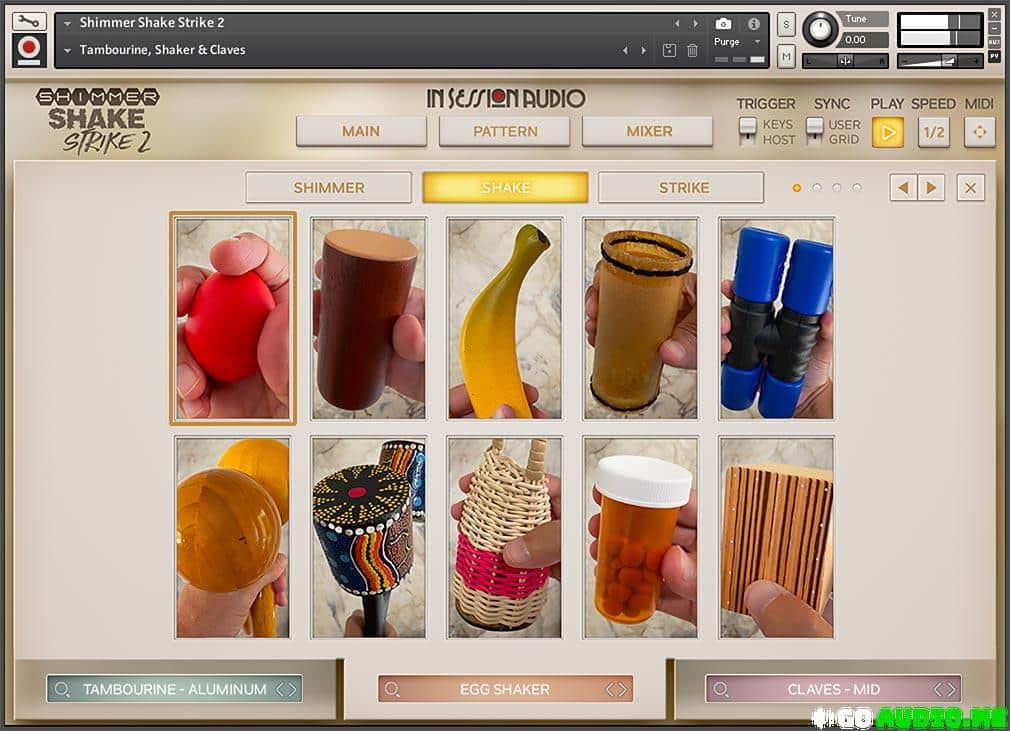Choose the red egg shaker thumbnail

(233, 319)
